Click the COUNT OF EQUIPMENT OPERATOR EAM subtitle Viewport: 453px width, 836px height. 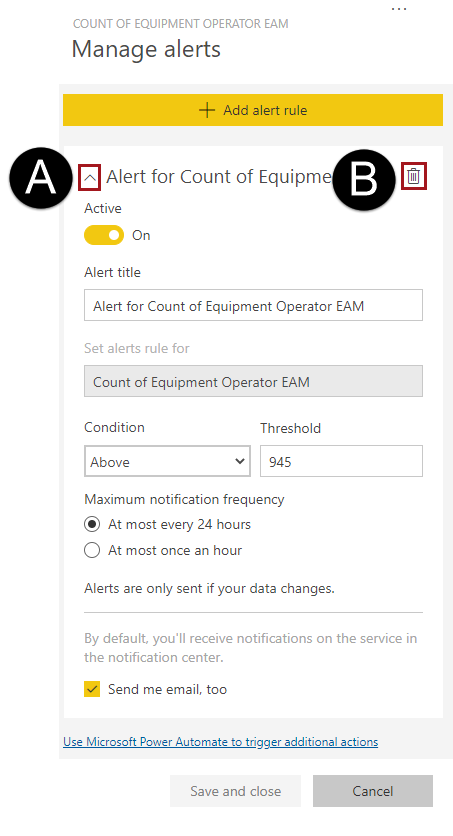(181, 24)
